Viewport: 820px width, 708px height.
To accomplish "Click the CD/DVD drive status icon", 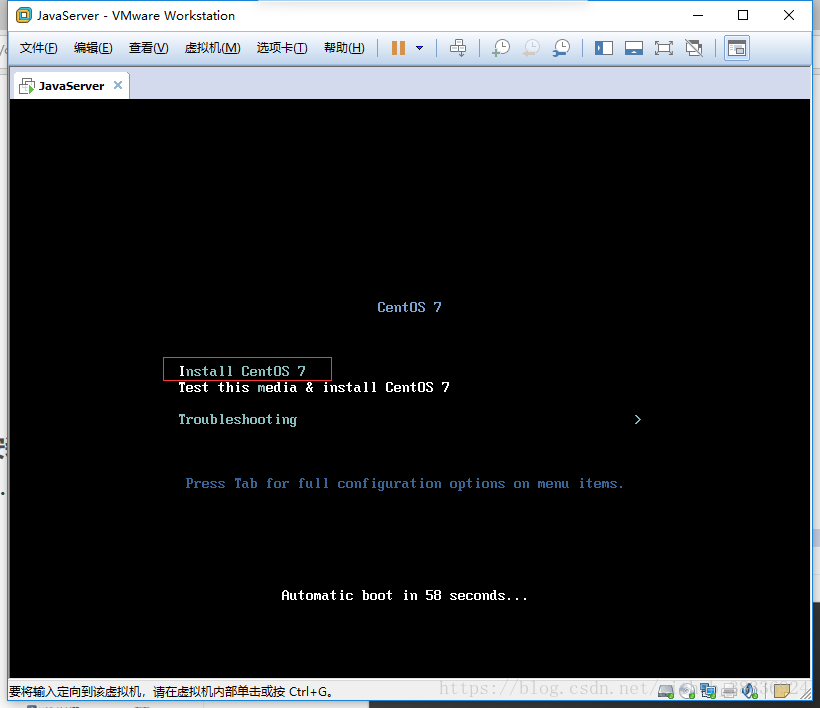I will [687, 691].
